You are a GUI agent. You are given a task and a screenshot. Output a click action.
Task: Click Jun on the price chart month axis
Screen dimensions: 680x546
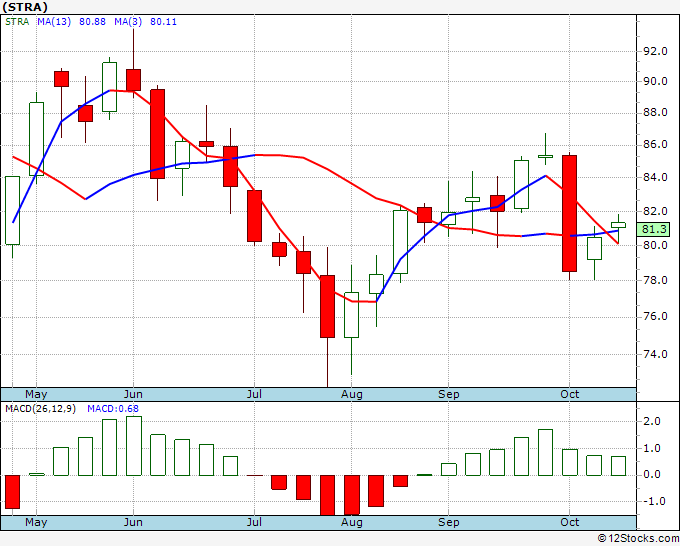point(133,394)
